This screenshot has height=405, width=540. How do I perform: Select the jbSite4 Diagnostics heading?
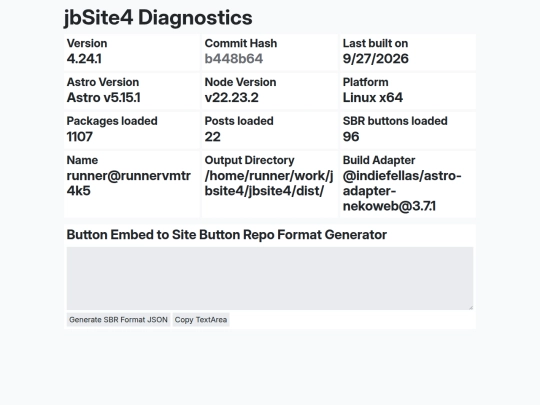click(158, 18)
